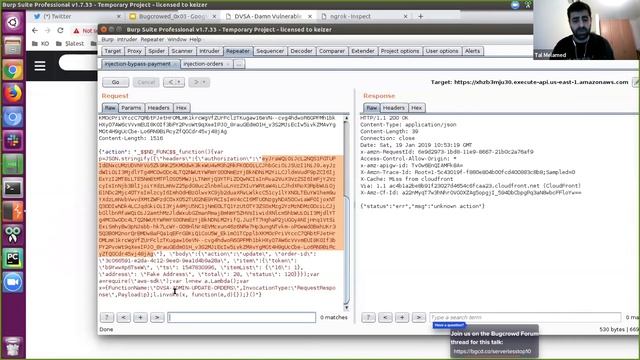Launch Firefox from the dock
The width and height of the screenshot is (640, 360).
[13, 94]
